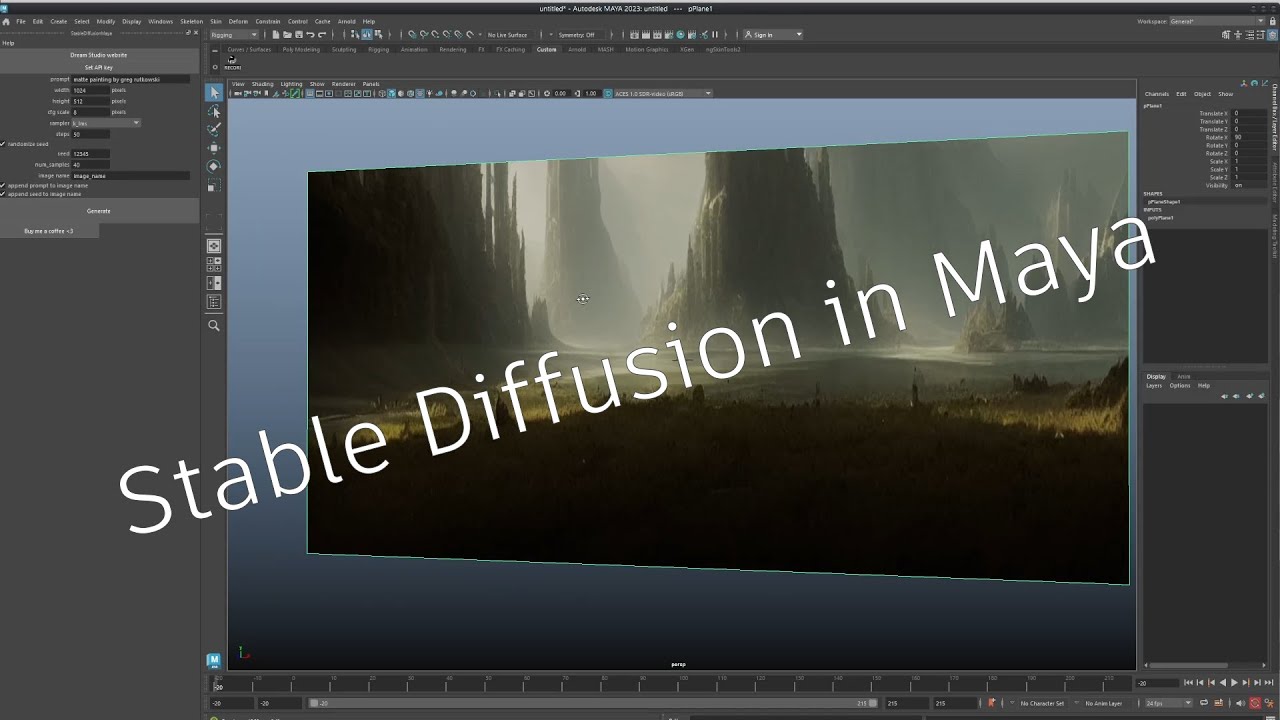Go to start of playback range

1188,683
